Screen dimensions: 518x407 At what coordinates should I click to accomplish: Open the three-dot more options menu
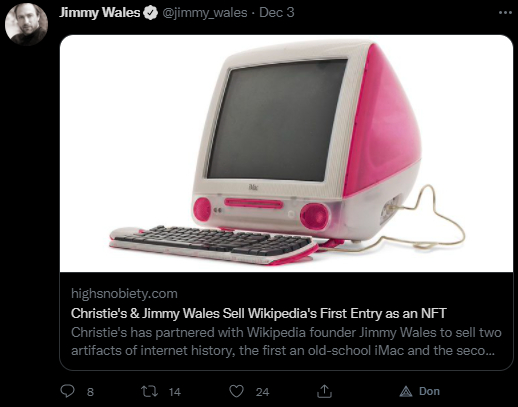pyautogui.click(x=505, y=13)
